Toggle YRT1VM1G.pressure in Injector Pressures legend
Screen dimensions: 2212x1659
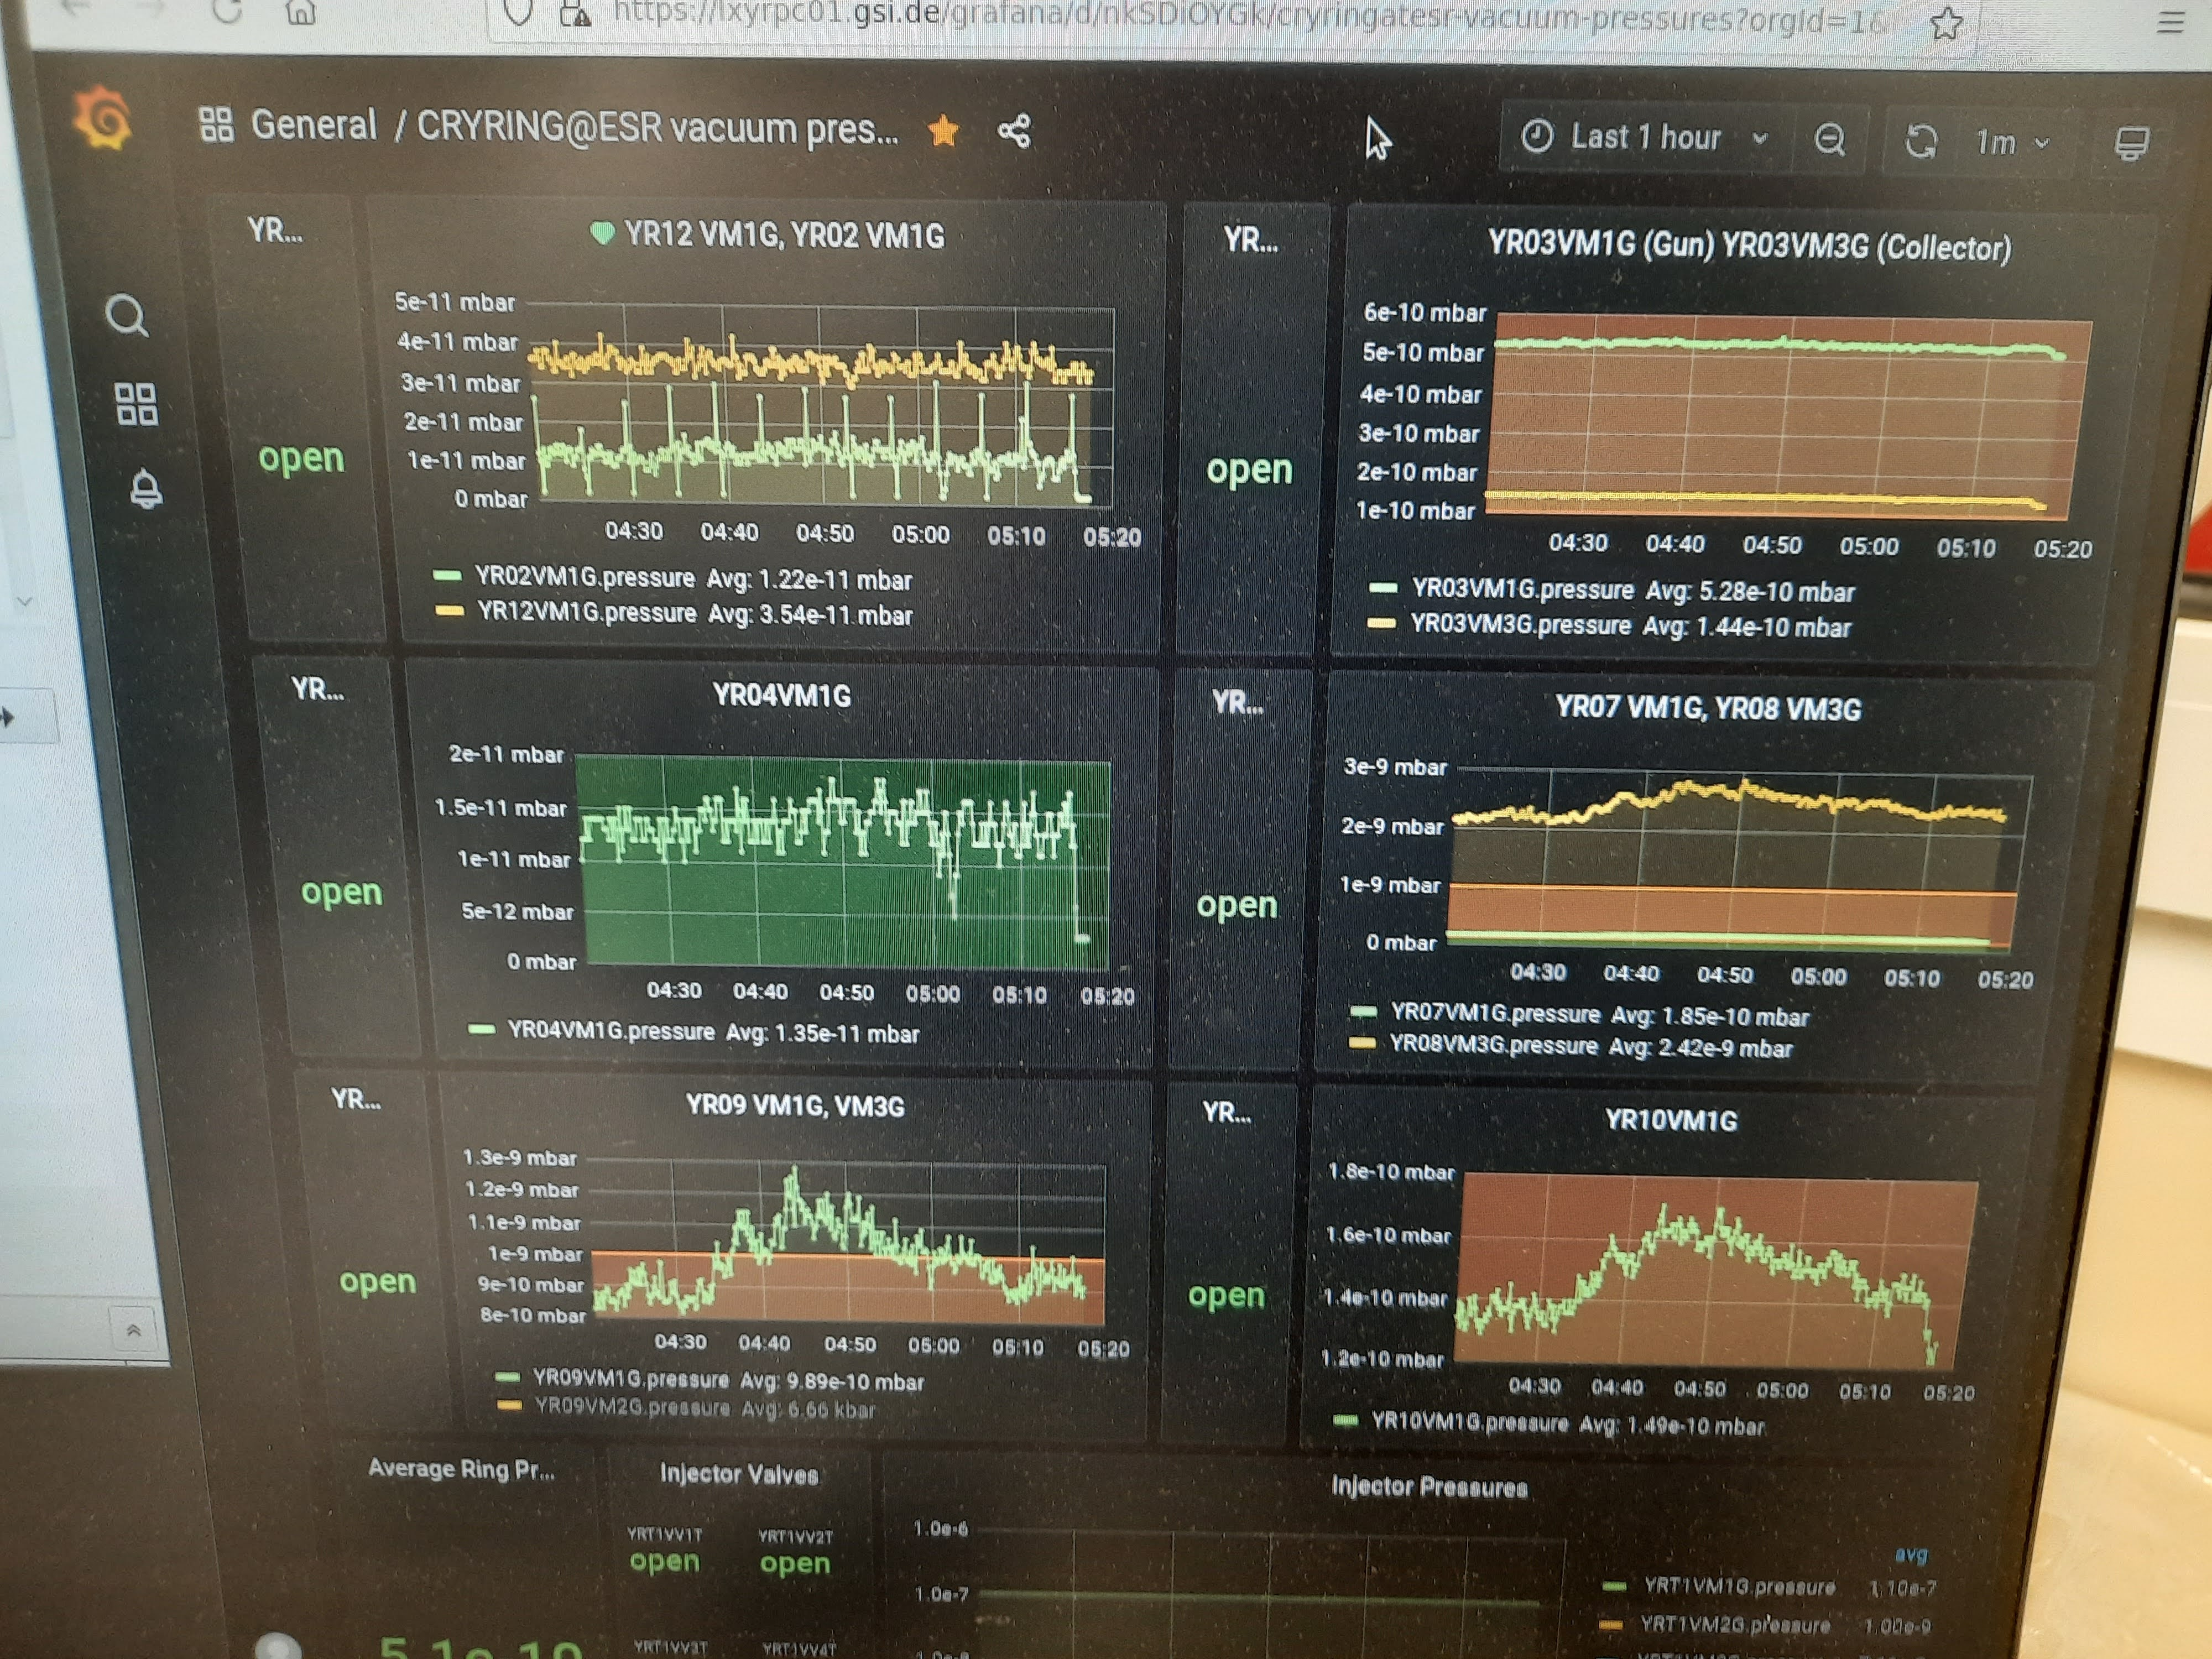click(x=1739, y=1586)
